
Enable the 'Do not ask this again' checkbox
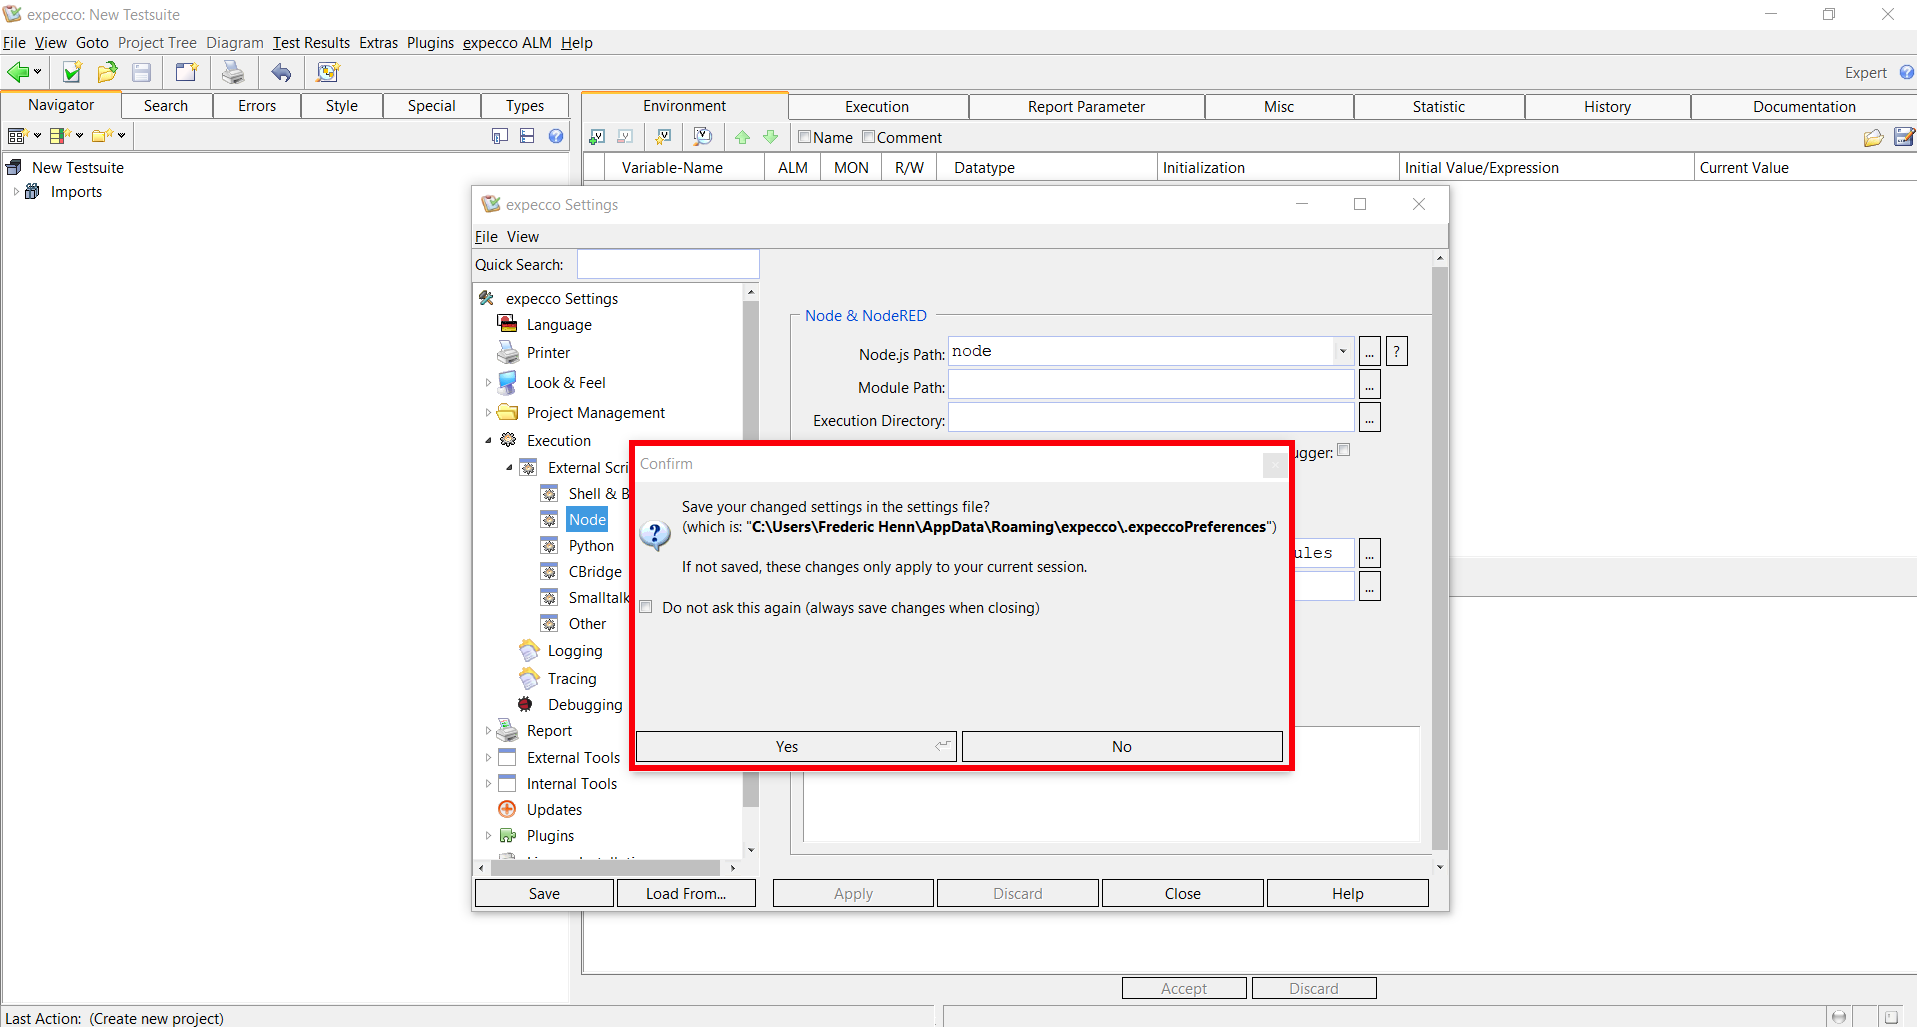646,608
